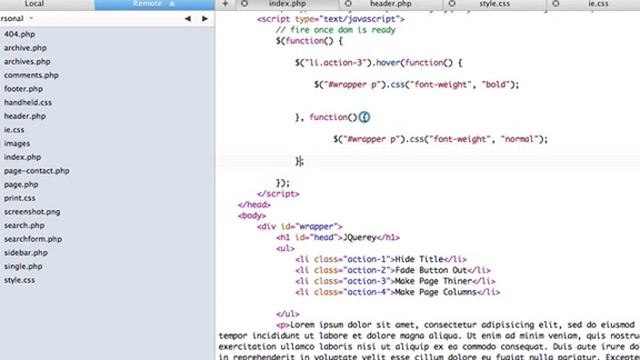Select sidebar.php in file list

[26, 253]
